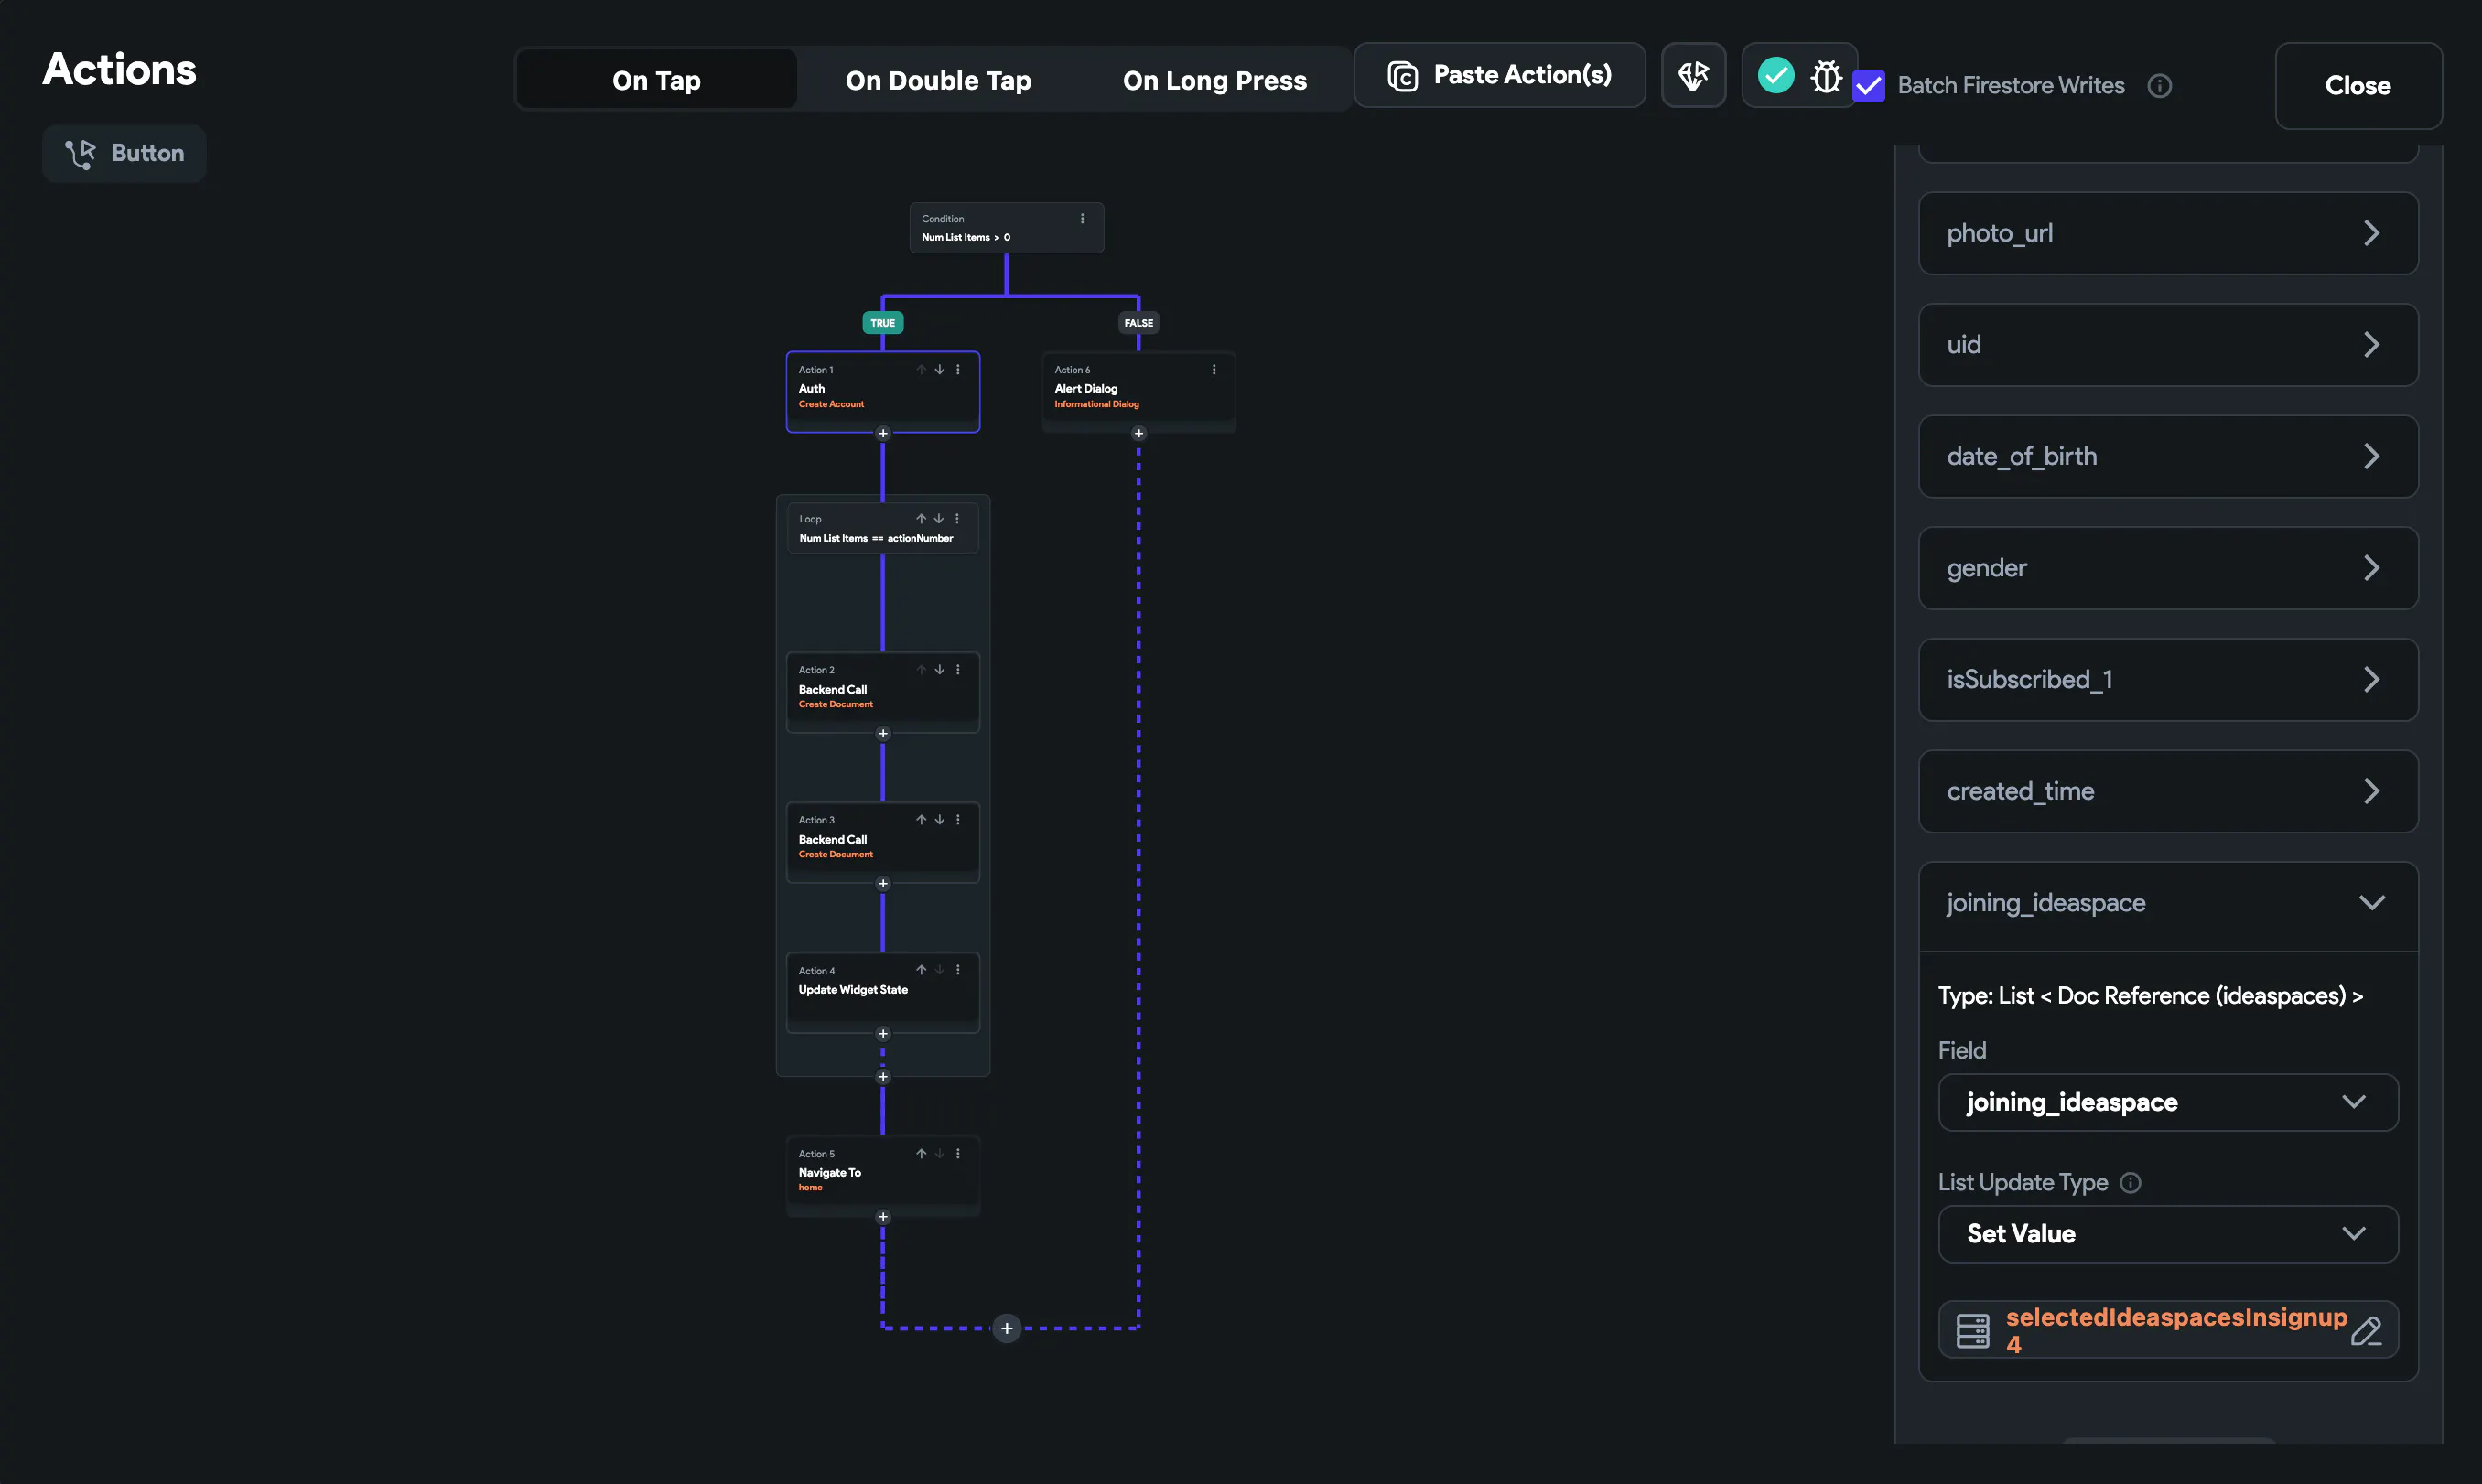Edit selectedIdeaspacesInsignup value with pencil icon

[x=2366, y=1331]
